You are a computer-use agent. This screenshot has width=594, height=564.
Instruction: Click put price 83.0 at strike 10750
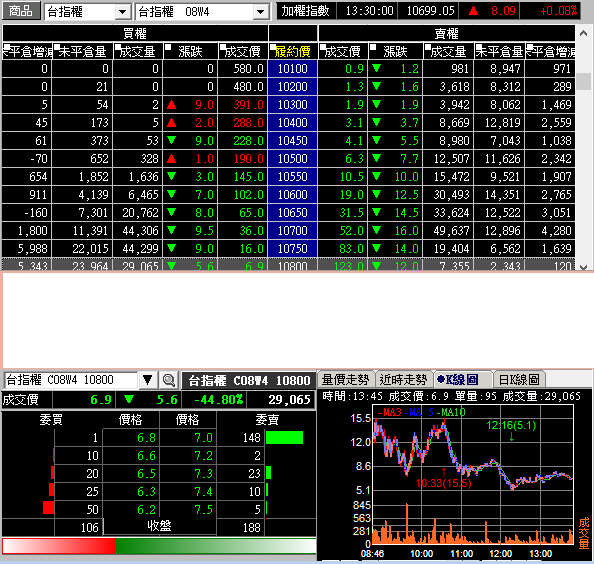(x=343, y=248)
